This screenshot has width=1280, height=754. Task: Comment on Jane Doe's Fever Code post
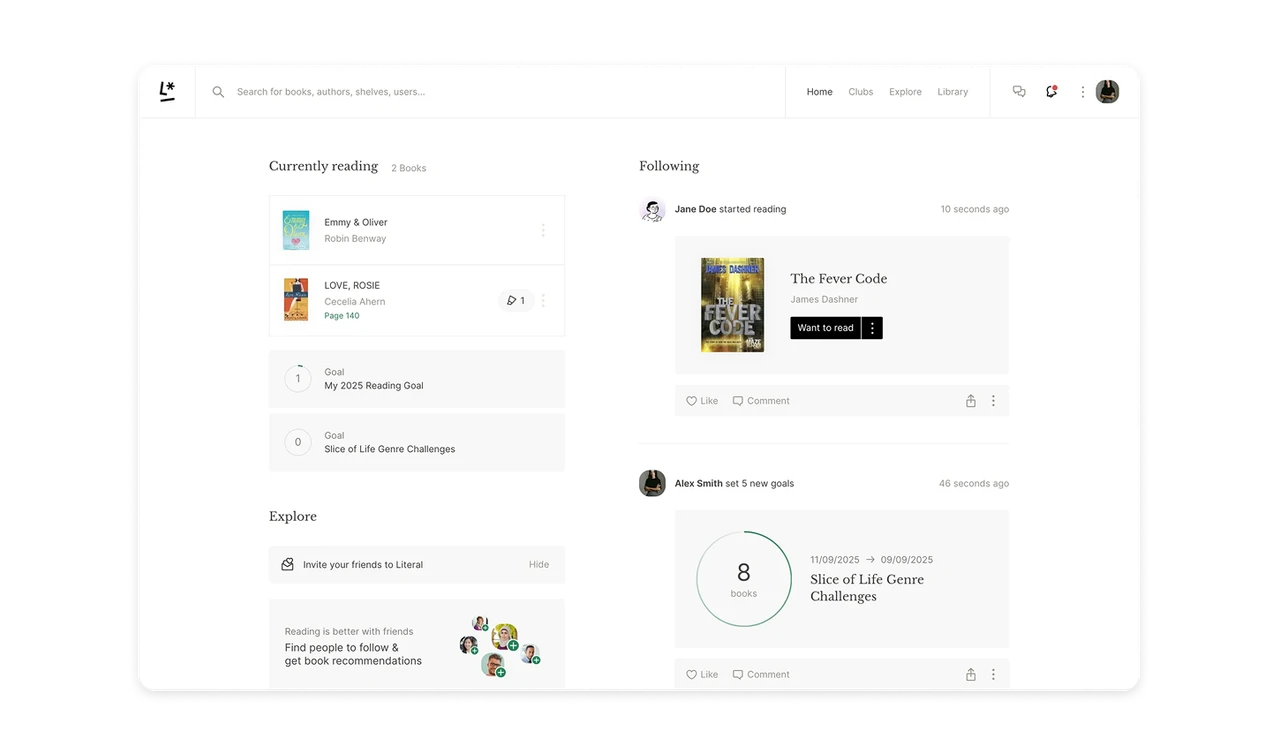(761, 400)
